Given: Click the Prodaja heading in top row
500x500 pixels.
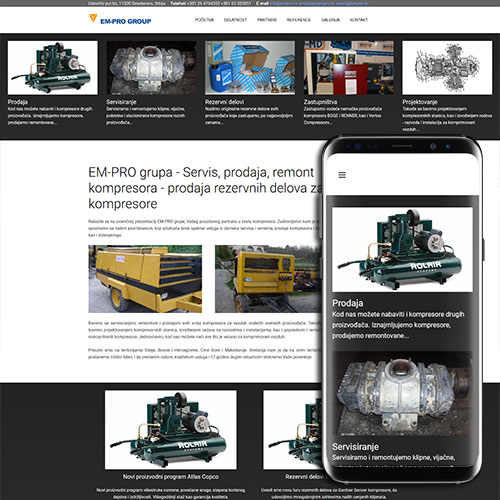Looking at the screenshot, I should [18, 102].
